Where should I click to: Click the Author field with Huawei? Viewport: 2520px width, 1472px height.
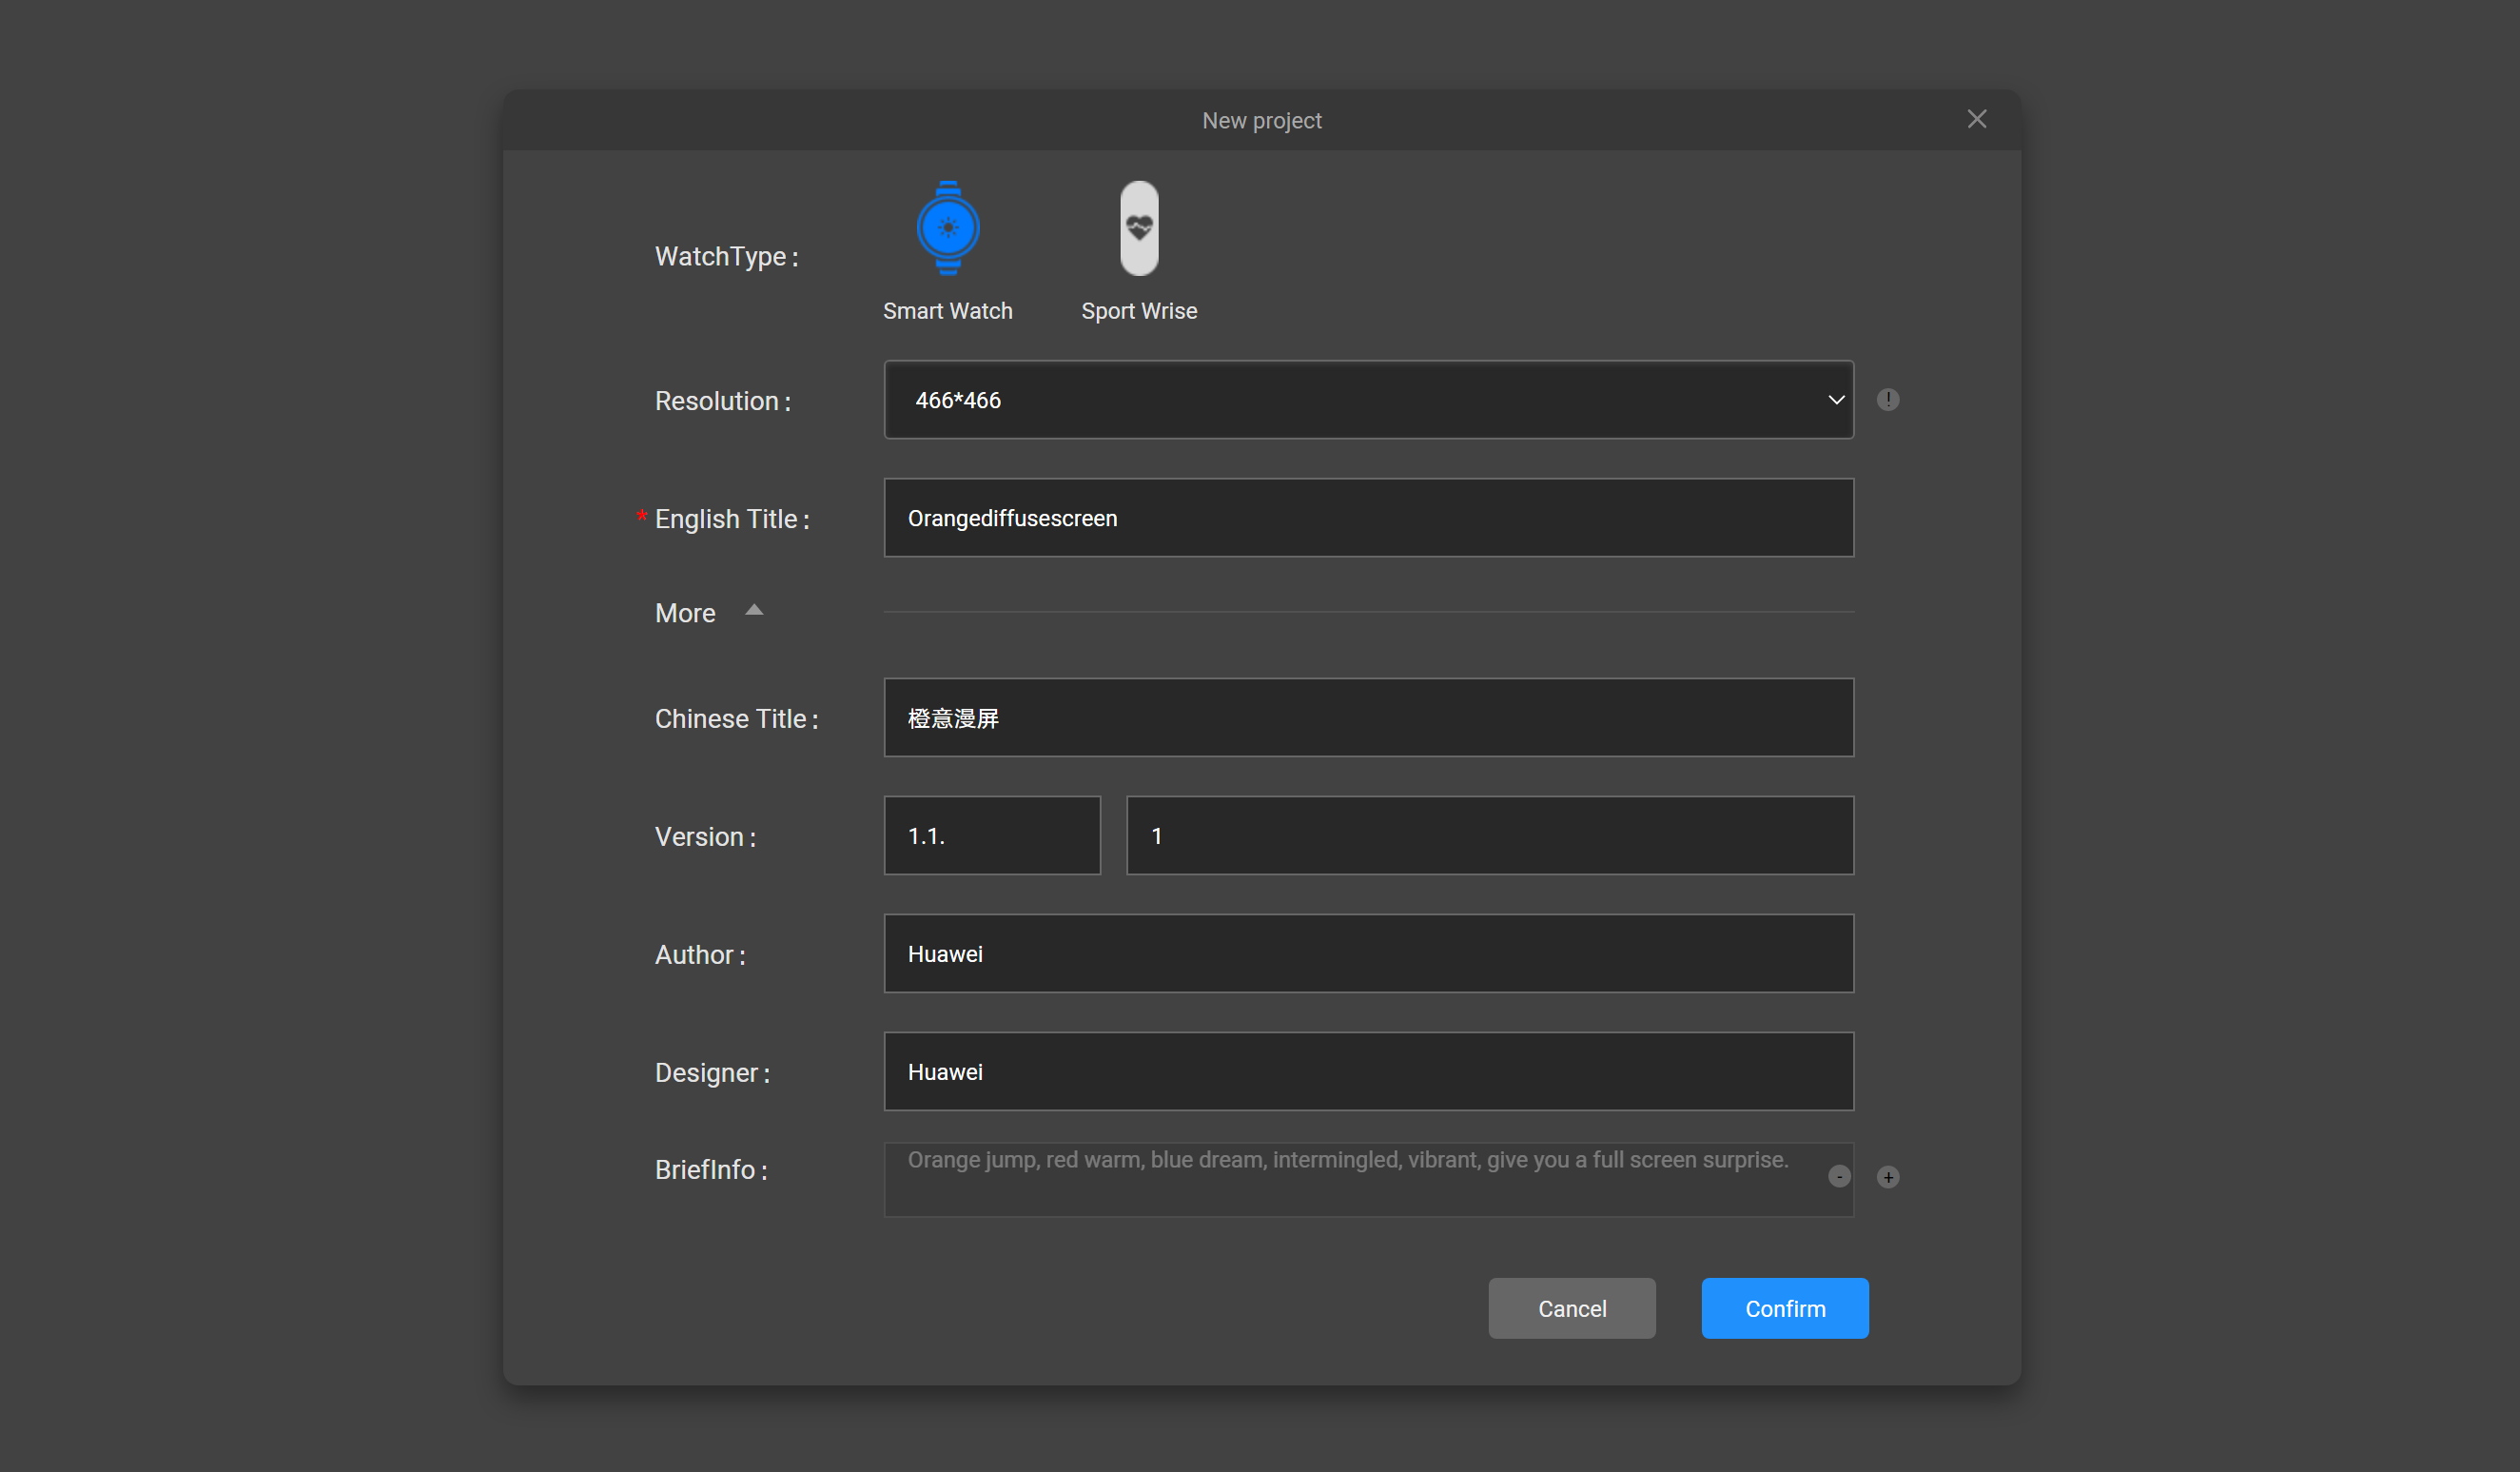tap(1368, 954)
